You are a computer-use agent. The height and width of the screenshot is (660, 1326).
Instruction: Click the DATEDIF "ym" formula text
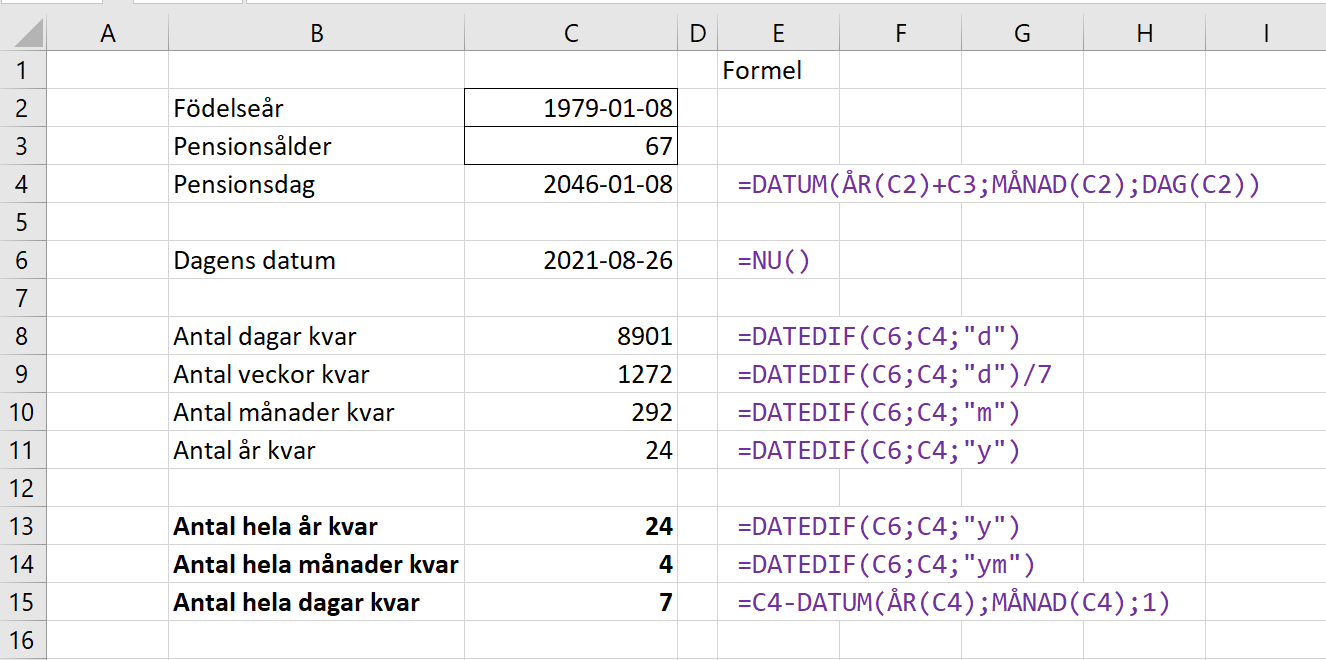pyautogui.click(x=886, y=565)
